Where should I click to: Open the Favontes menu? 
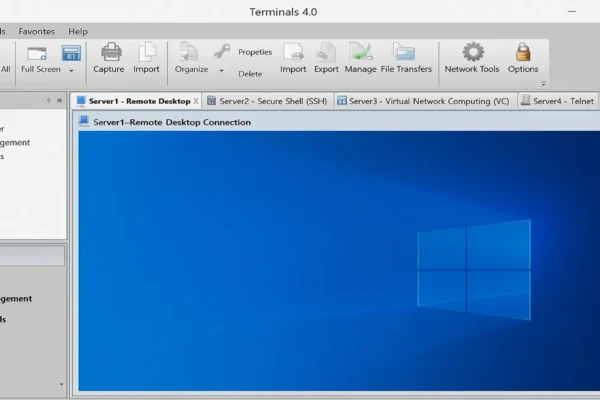37,31
